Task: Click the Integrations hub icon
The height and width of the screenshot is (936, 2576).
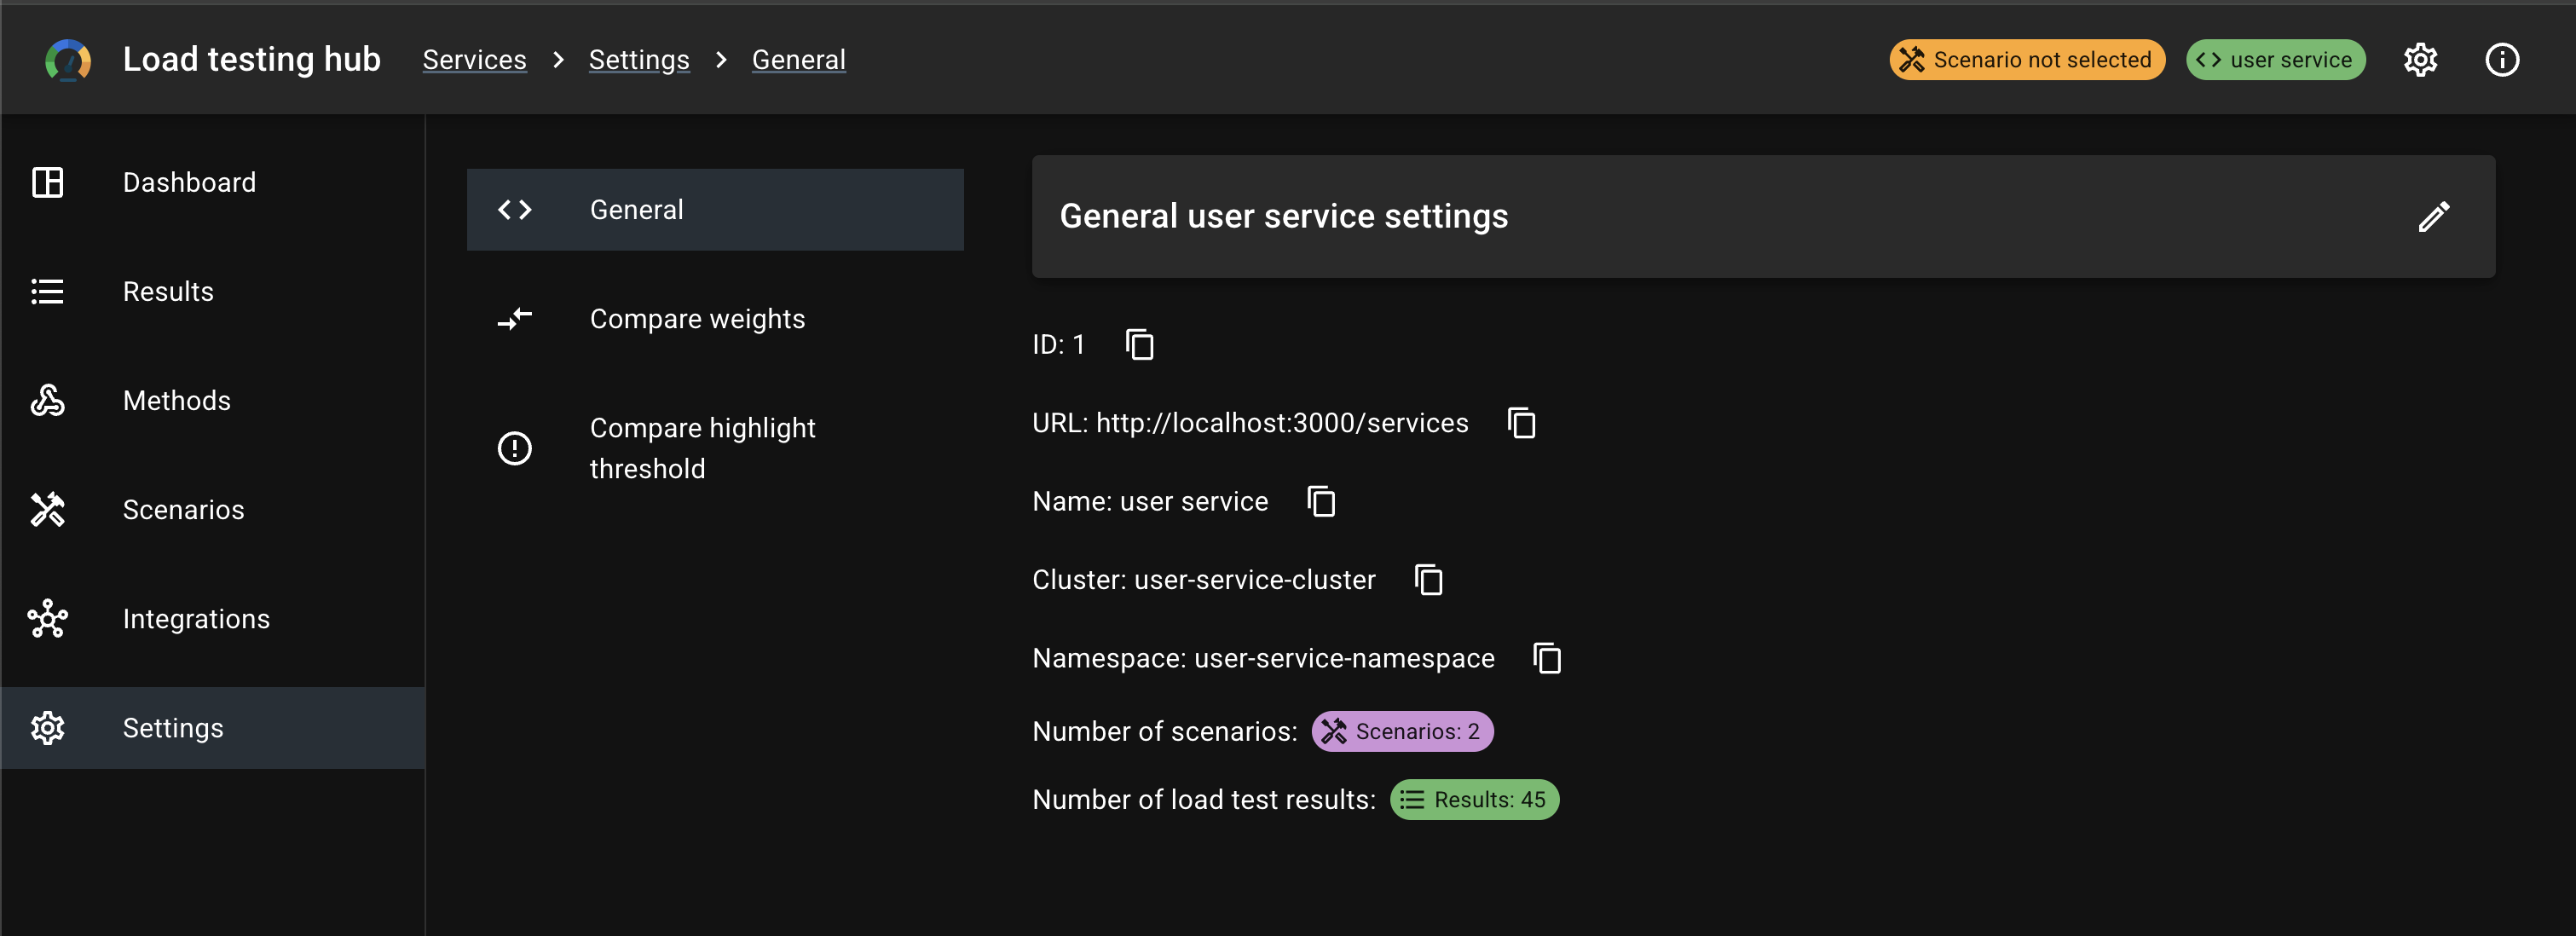Action: 47,618
